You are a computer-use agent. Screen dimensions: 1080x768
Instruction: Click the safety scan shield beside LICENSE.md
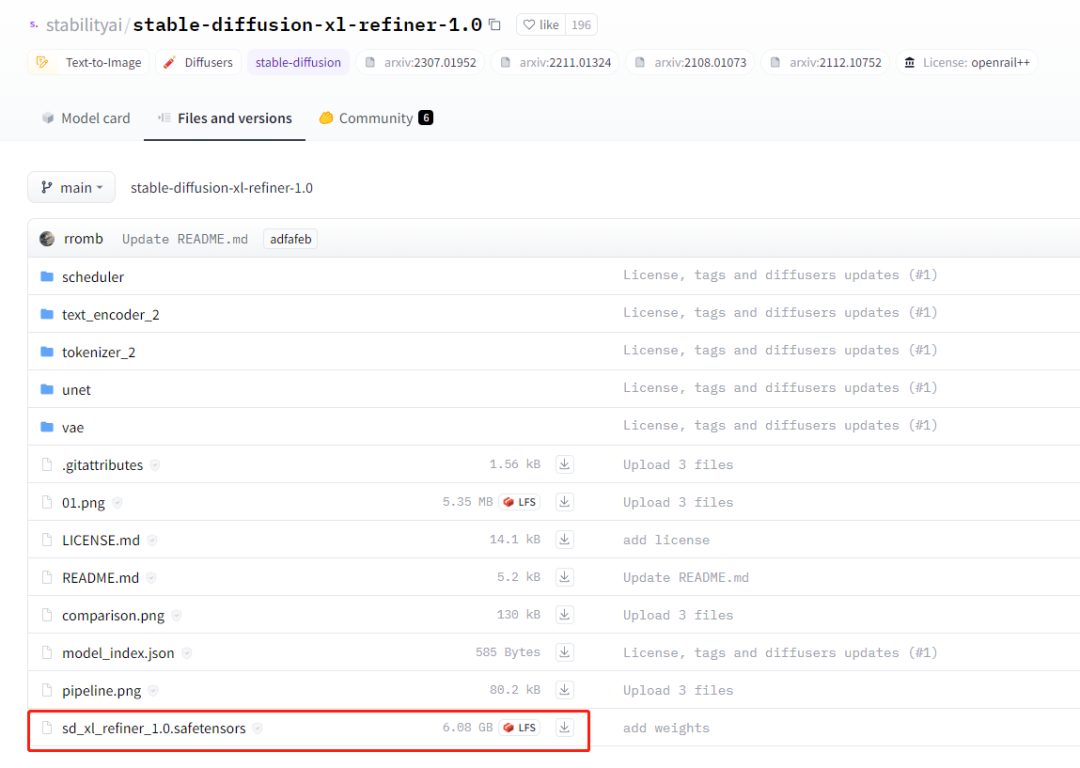[x=152, y=540]
